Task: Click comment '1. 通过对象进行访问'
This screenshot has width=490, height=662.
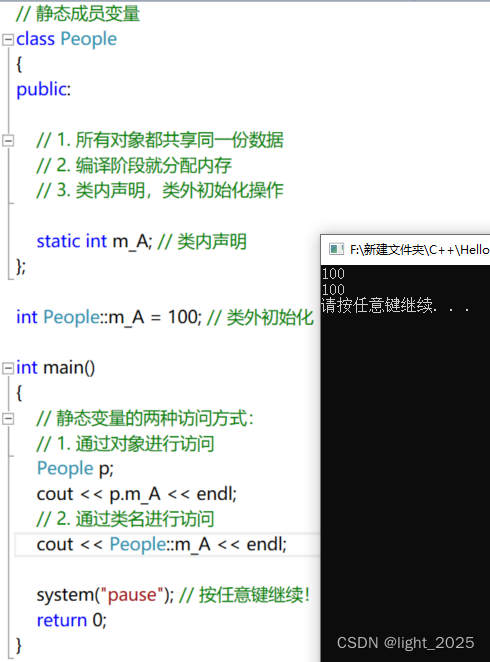Action: [125, 443]
